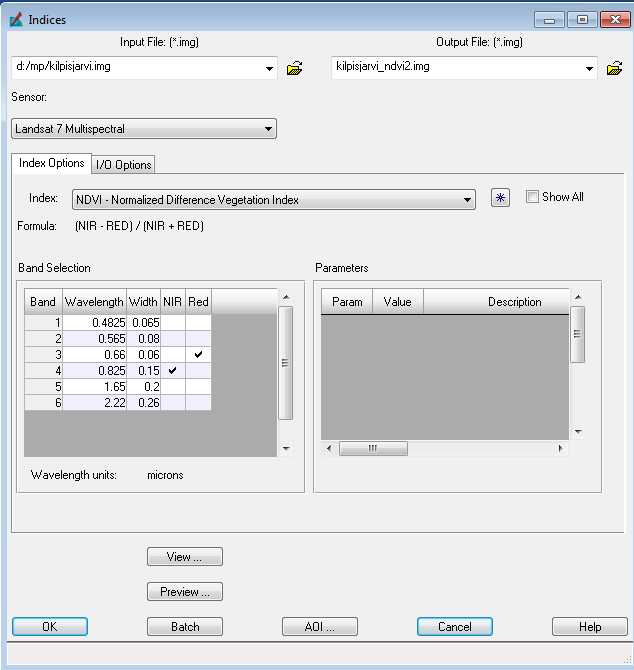This screenshot has height=670, width=634.
Task: Select wavelength cell 2.22
Action: [94, 403]
